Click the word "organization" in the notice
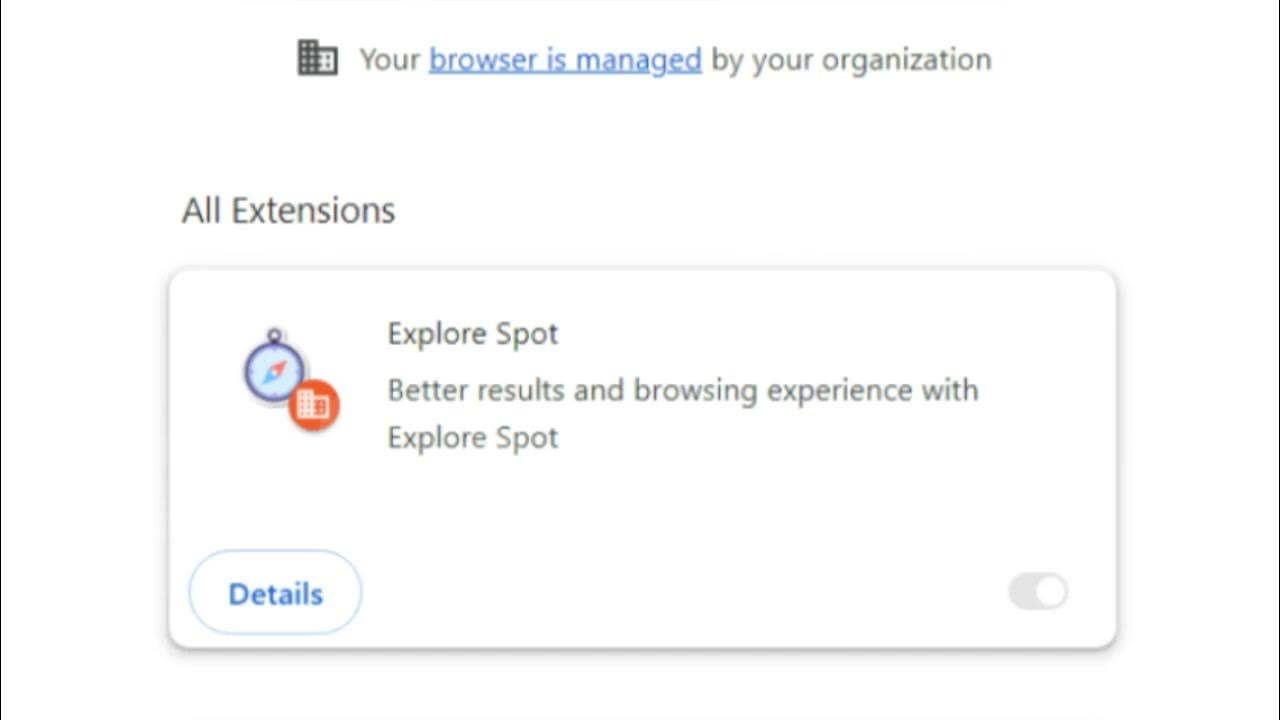 click(x=908, y=60)
